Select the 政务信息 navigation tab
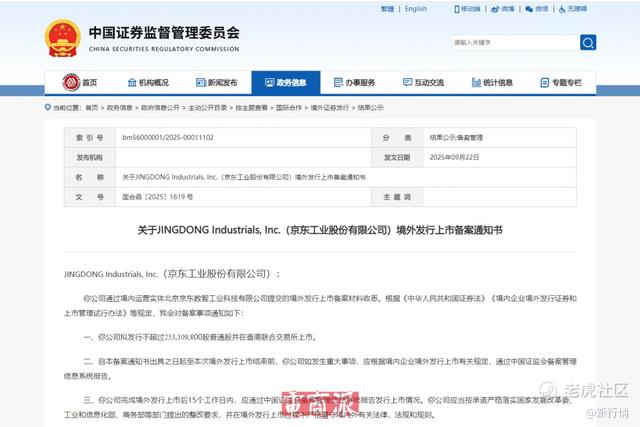Screen dimensions: 640x427 [286, 82]
